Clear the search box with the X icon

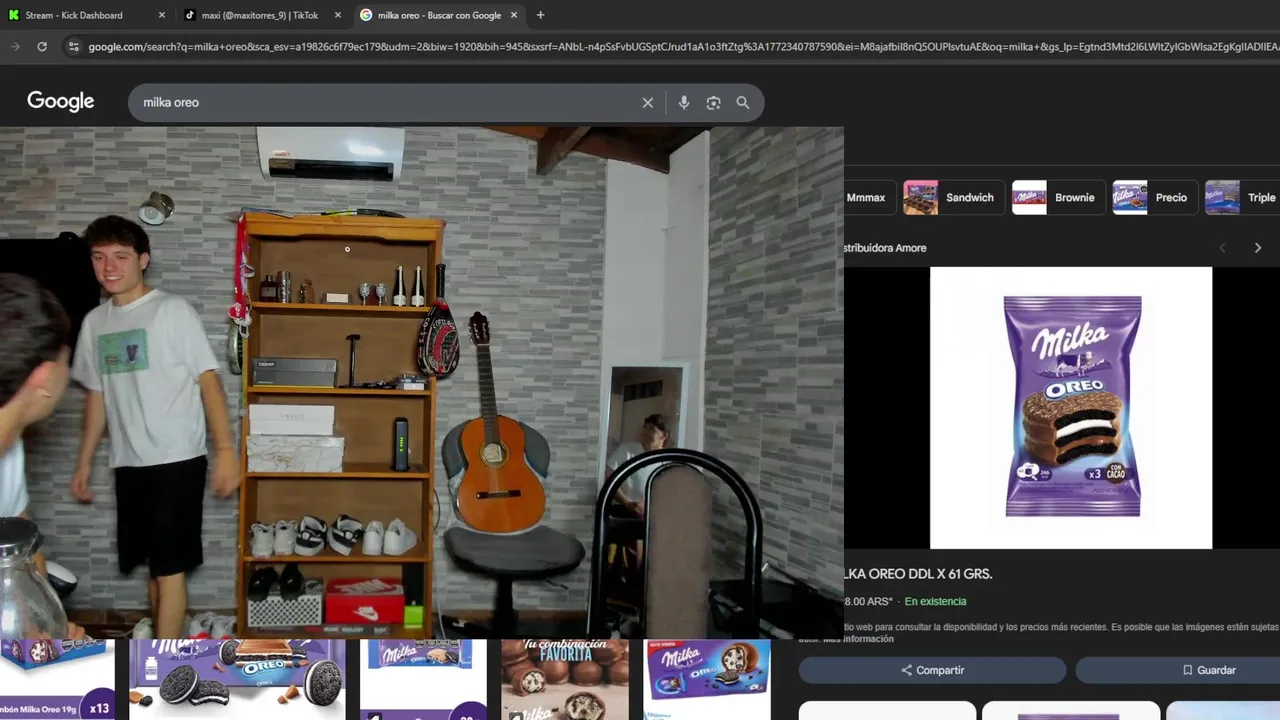[648, 103]
